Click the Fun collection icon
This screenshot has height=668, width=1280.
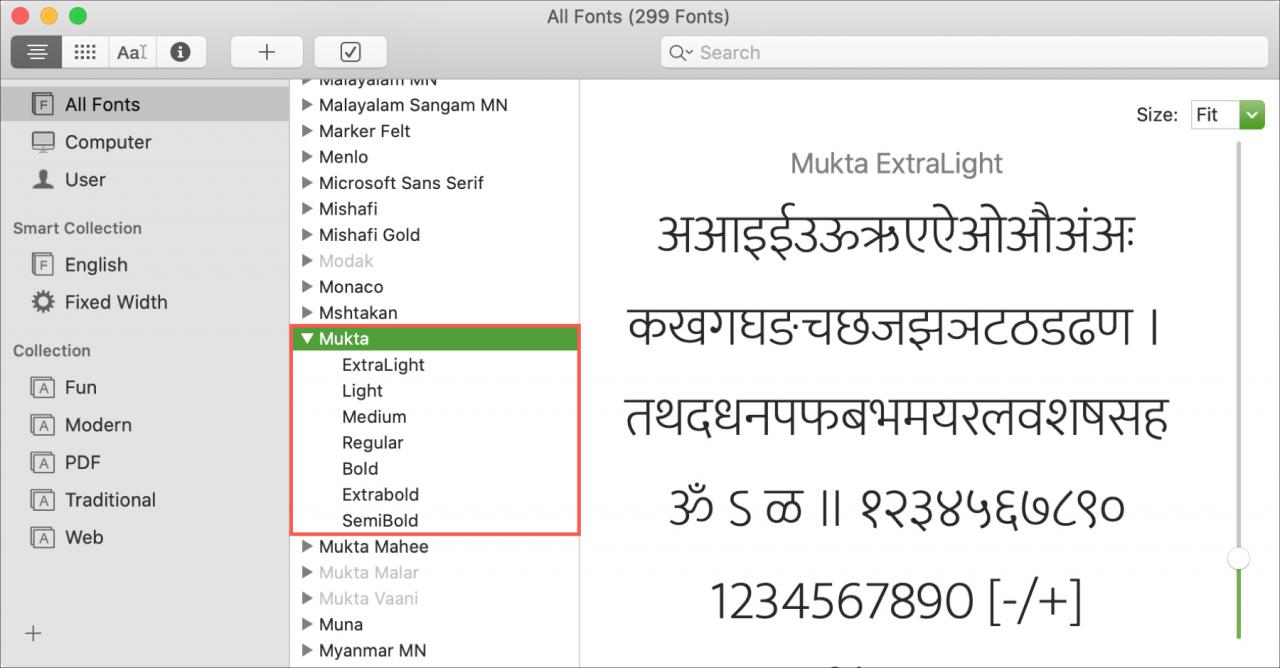pyautogui.click(x=43, y=388)
